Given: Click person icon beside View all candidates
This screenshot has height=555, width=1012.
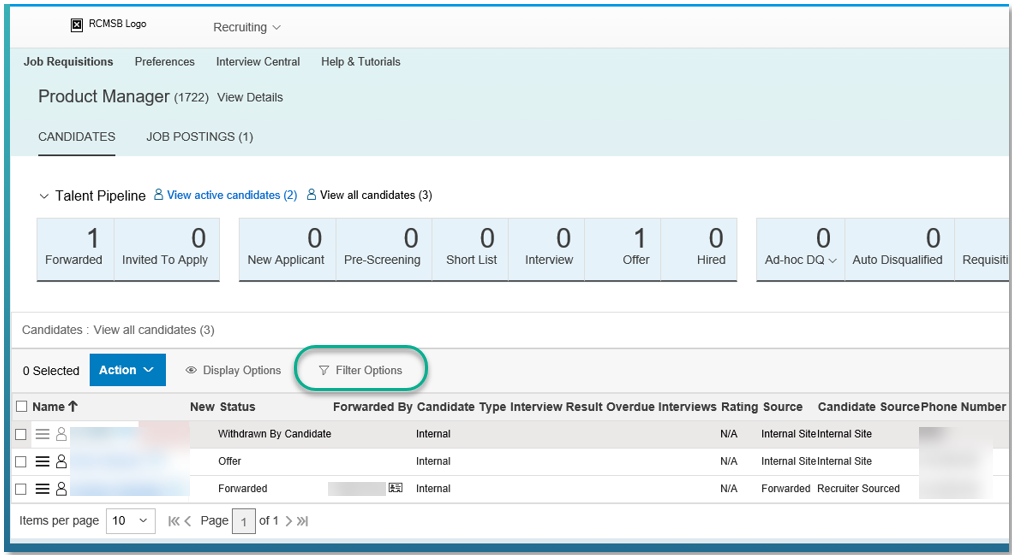Looking at the screenshot, I should click(x=311, y=194).
